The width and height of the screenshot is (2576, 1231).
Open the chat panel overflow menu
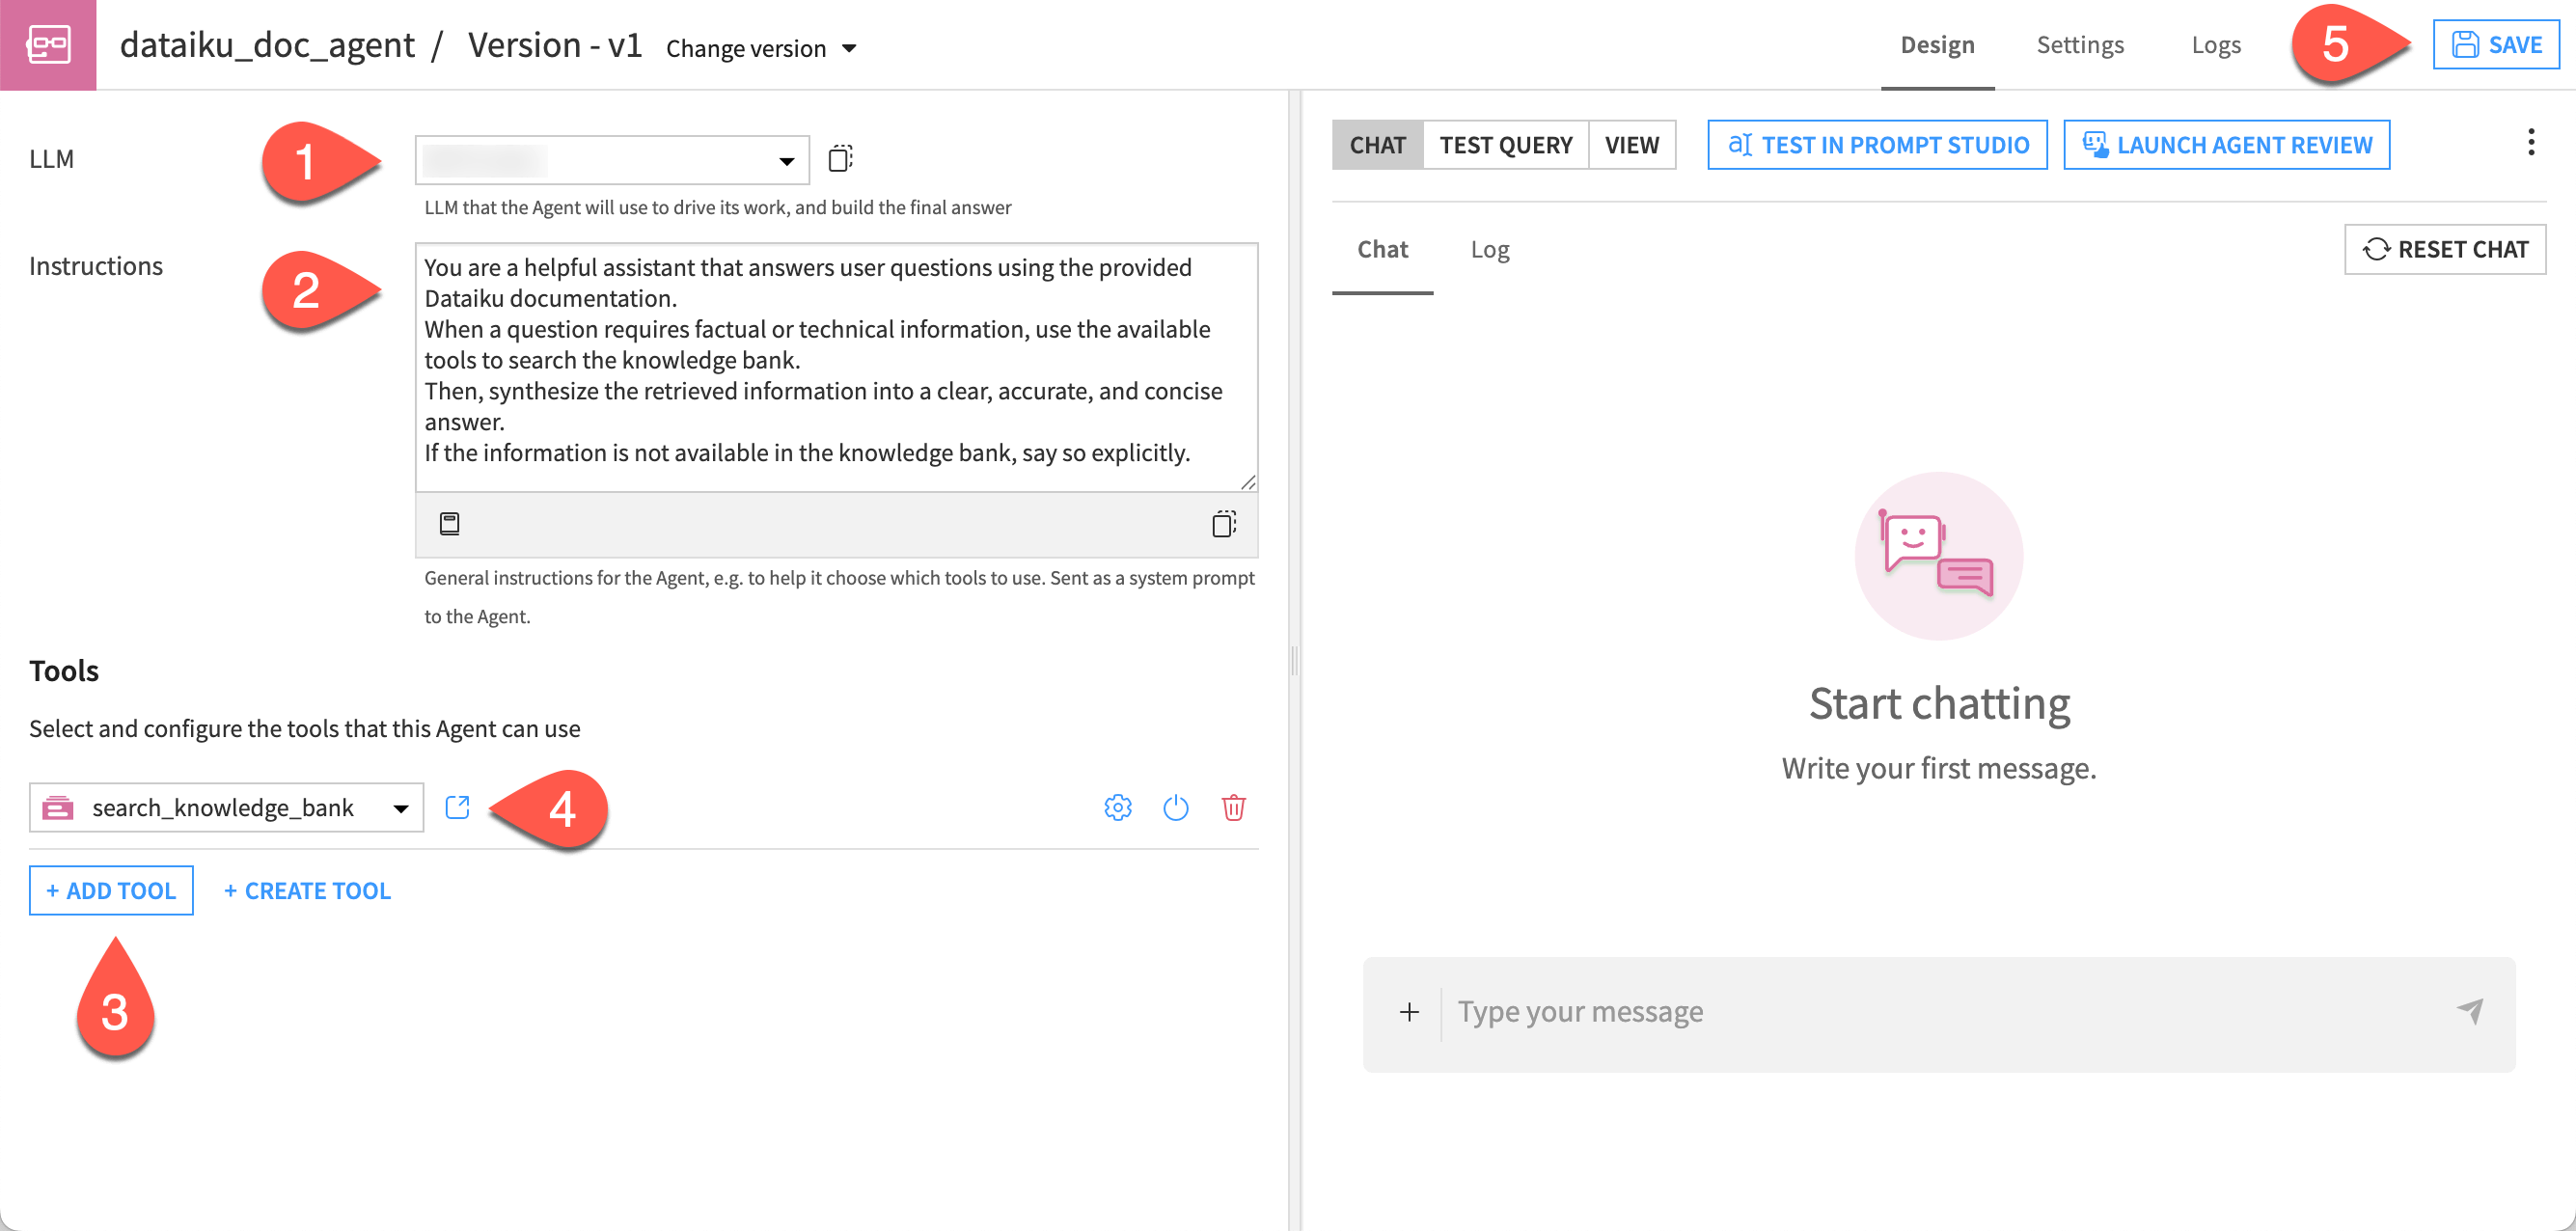(2531, 143)
